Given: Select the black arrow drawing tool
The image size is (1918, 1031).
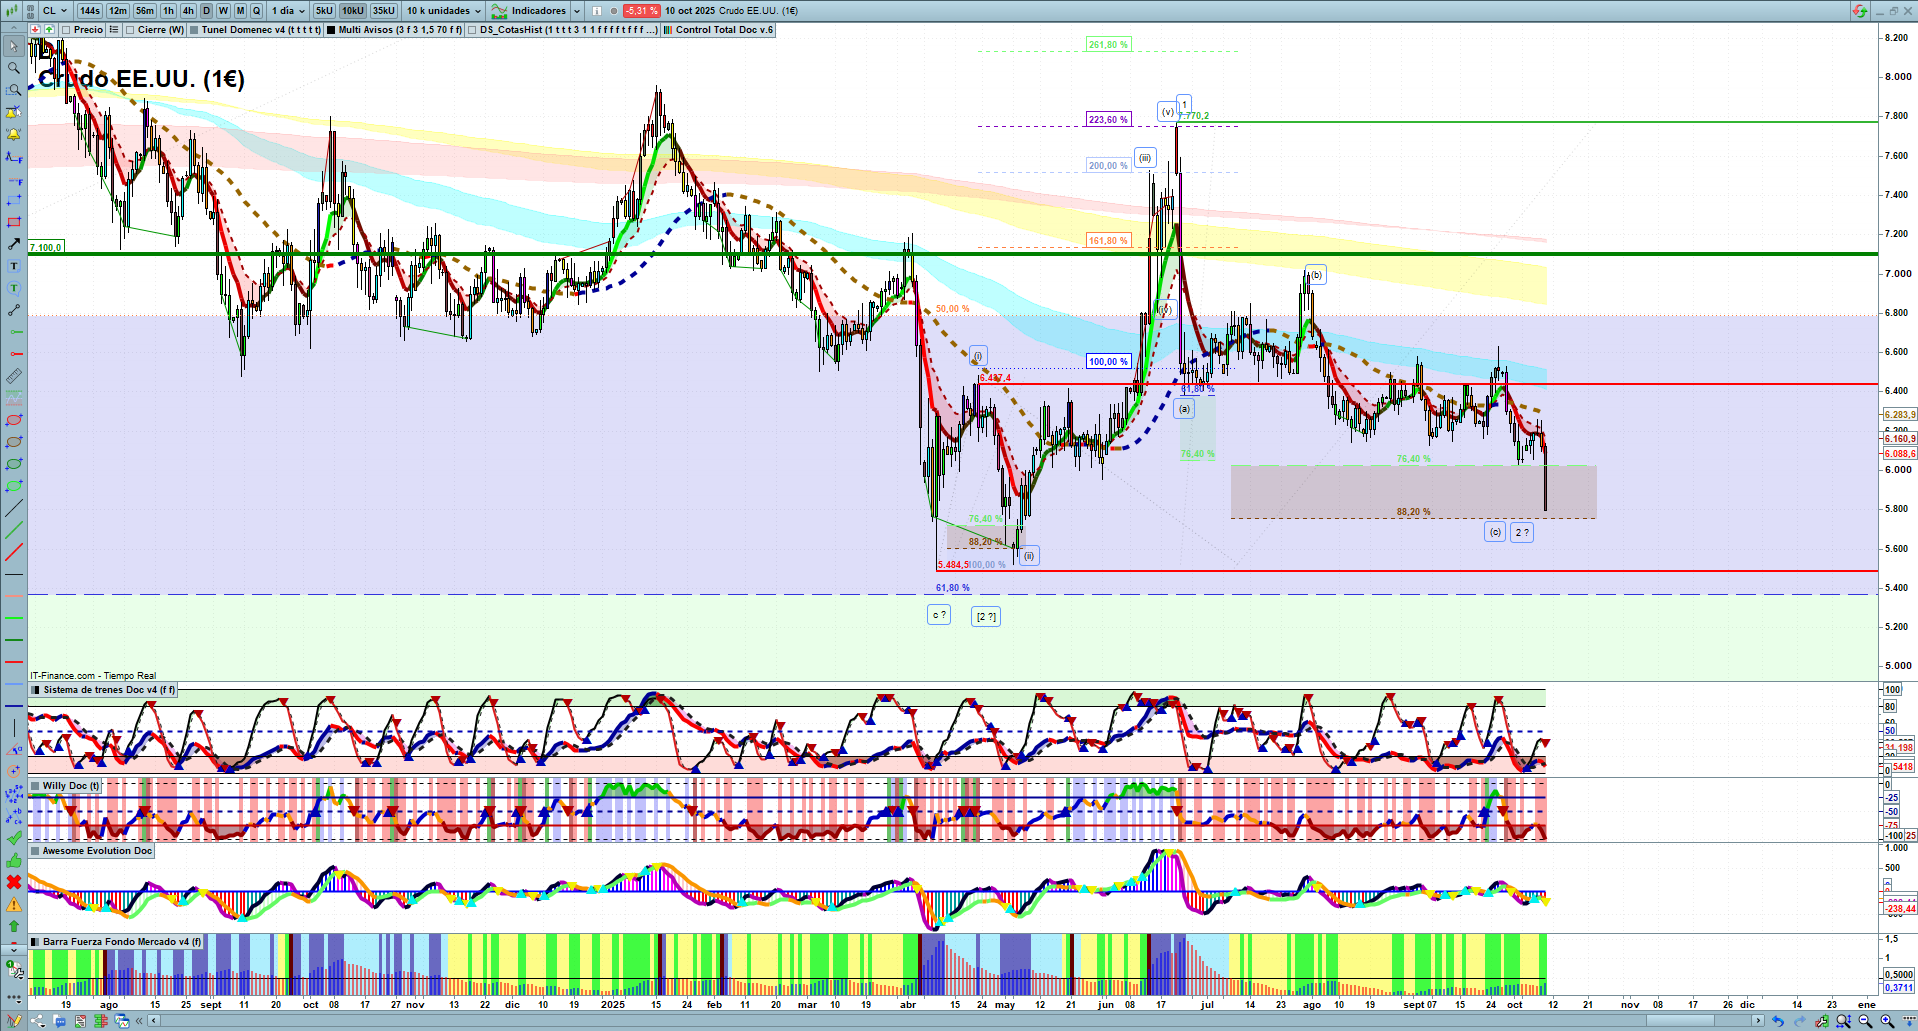Looking at the screenshot, I should pyautogui.click(x=14, y=244).
